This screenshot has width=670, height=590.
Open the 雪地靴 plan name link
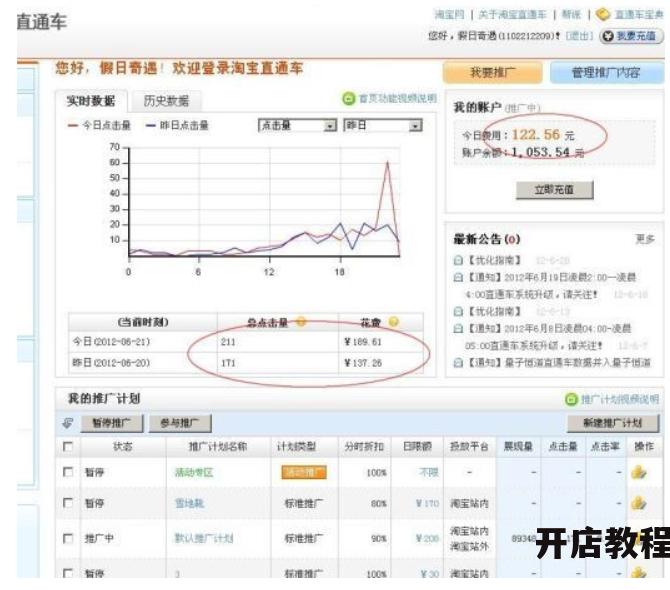pos(189,504)
